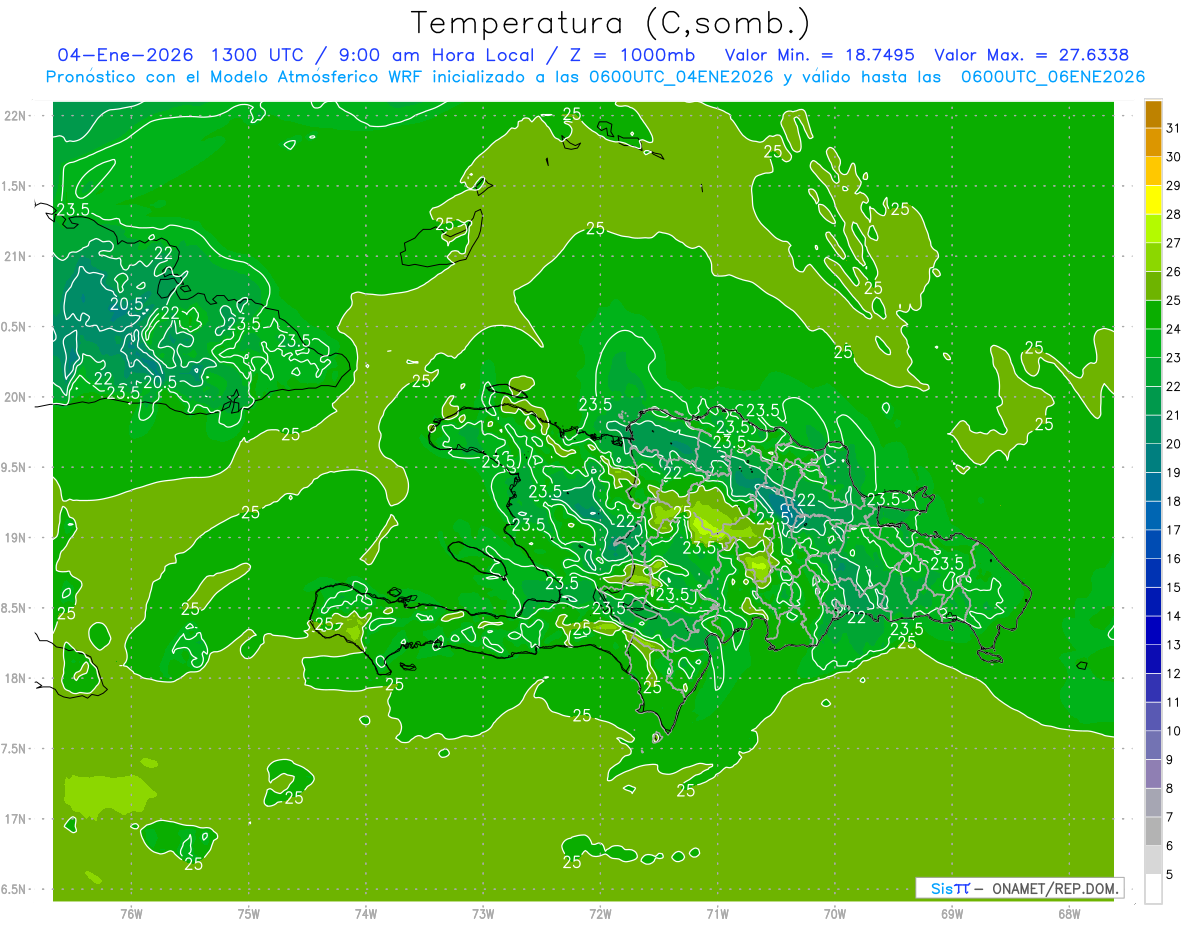This screenshot has height=927, width=1200.
Task: Click the 'Temperatura (C,somb.)' title
Action: point(611,24)
